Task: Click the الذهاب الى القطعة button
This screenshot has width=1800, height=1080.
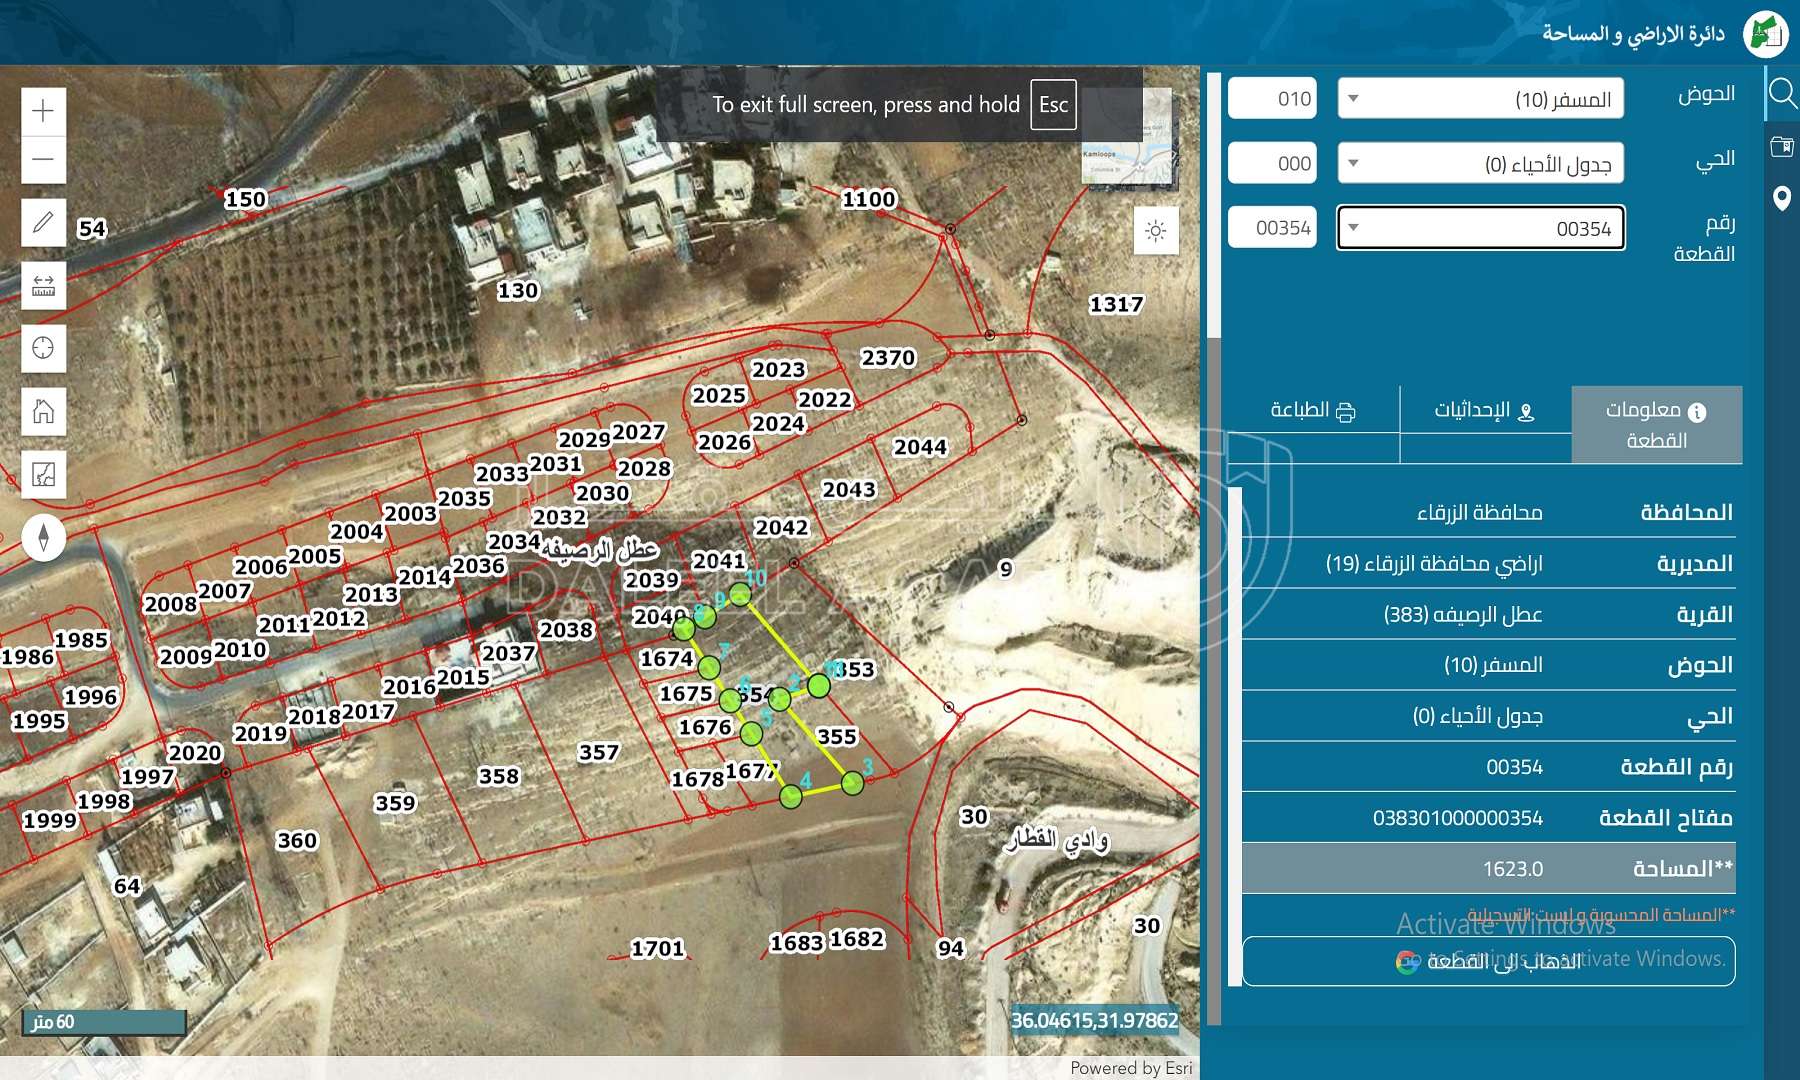Action: [x=1488, y=961]
